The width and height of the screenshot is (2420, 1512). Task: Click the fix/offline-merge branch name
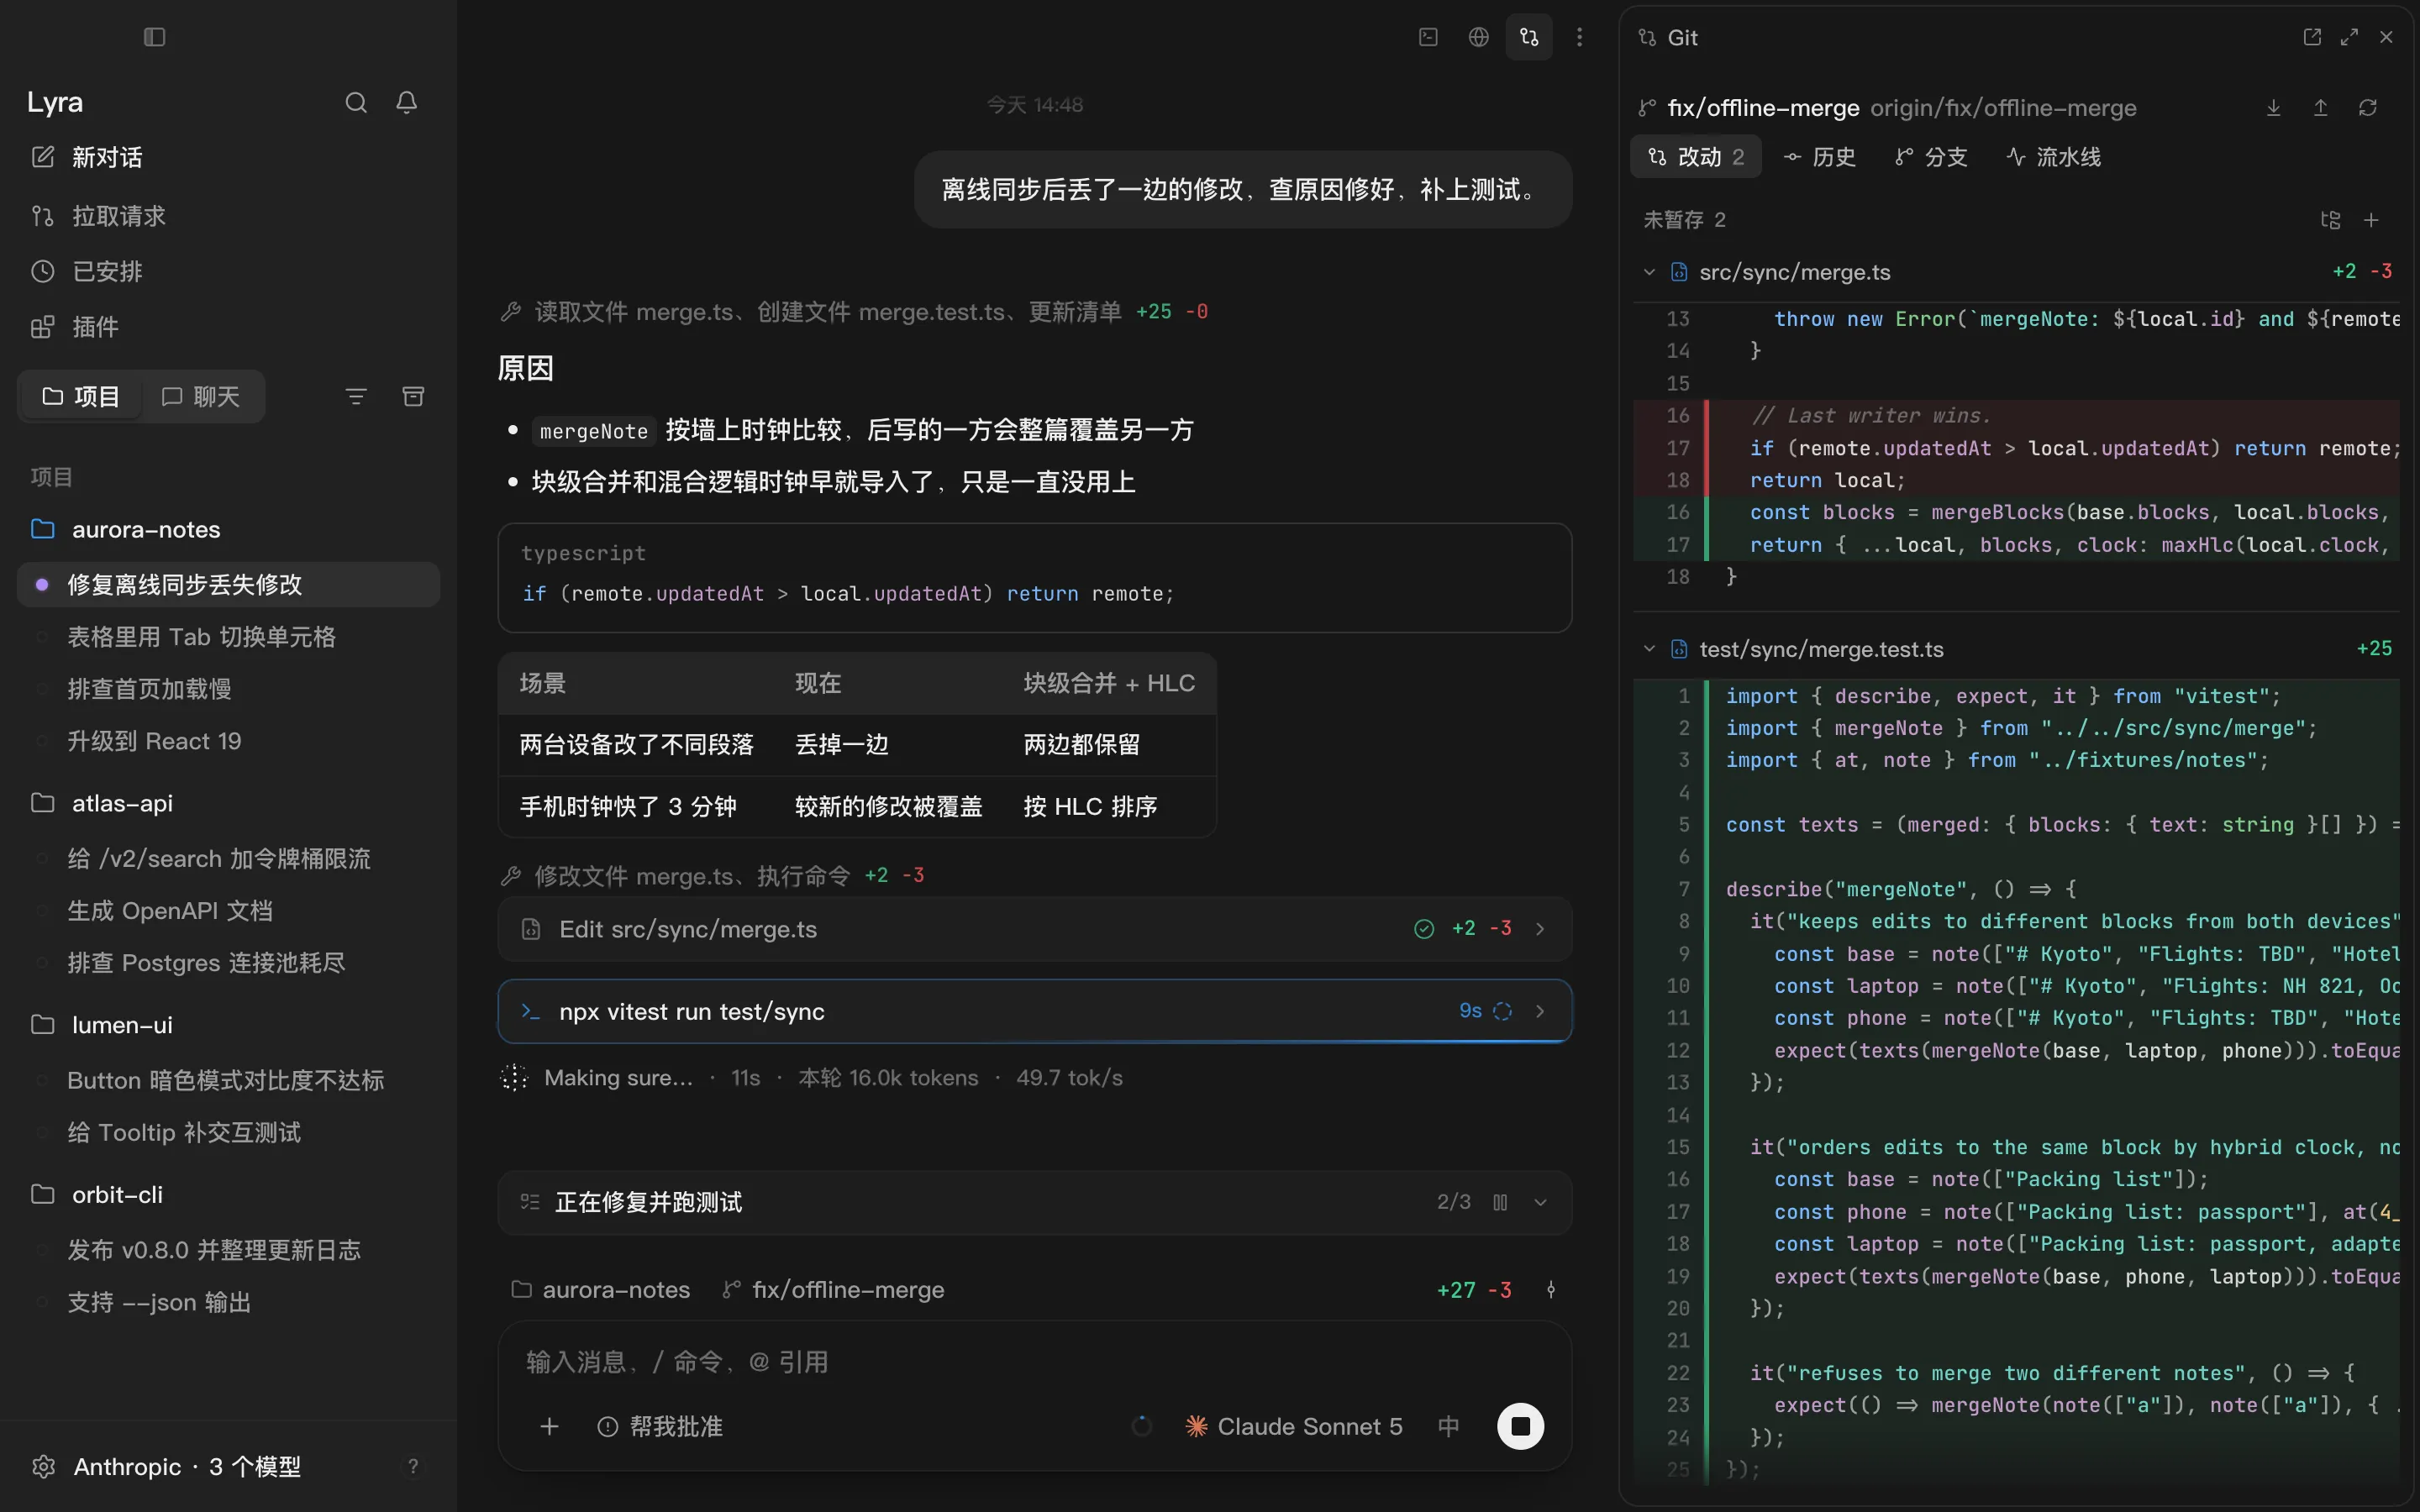1763,107
